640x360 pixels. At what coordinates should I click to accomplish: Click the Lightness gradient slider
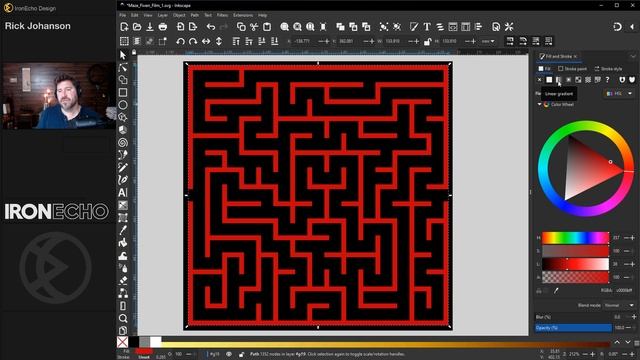576,264
